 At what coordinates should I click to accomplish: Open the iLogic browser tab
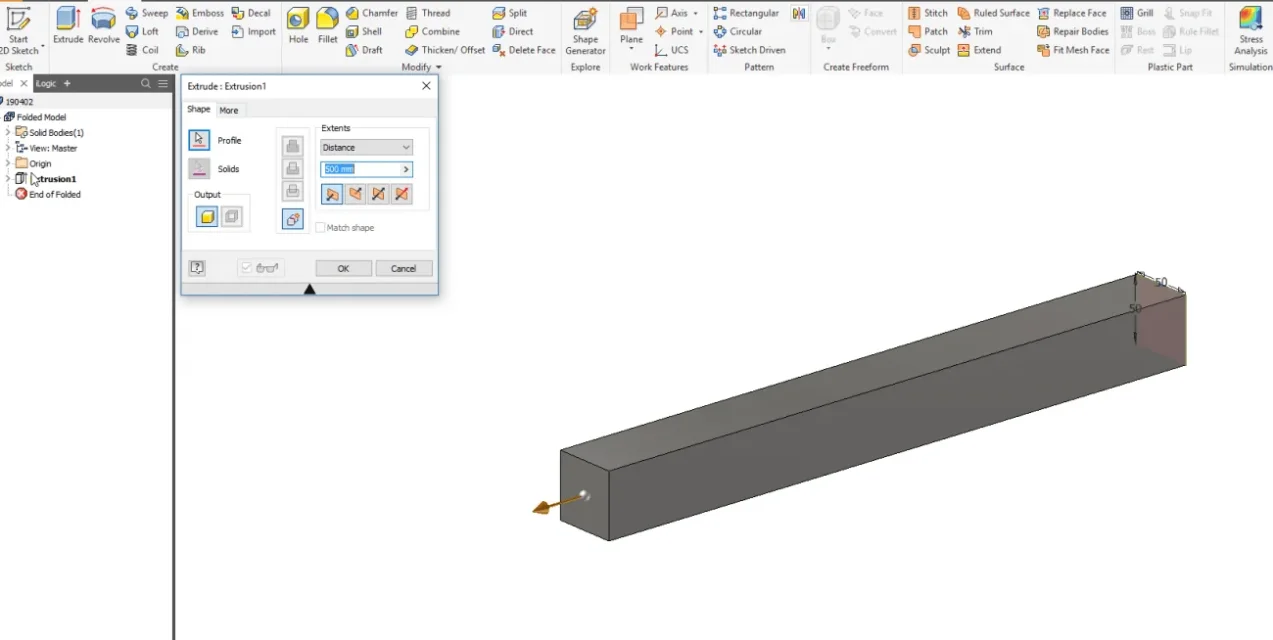click(46, 83)
